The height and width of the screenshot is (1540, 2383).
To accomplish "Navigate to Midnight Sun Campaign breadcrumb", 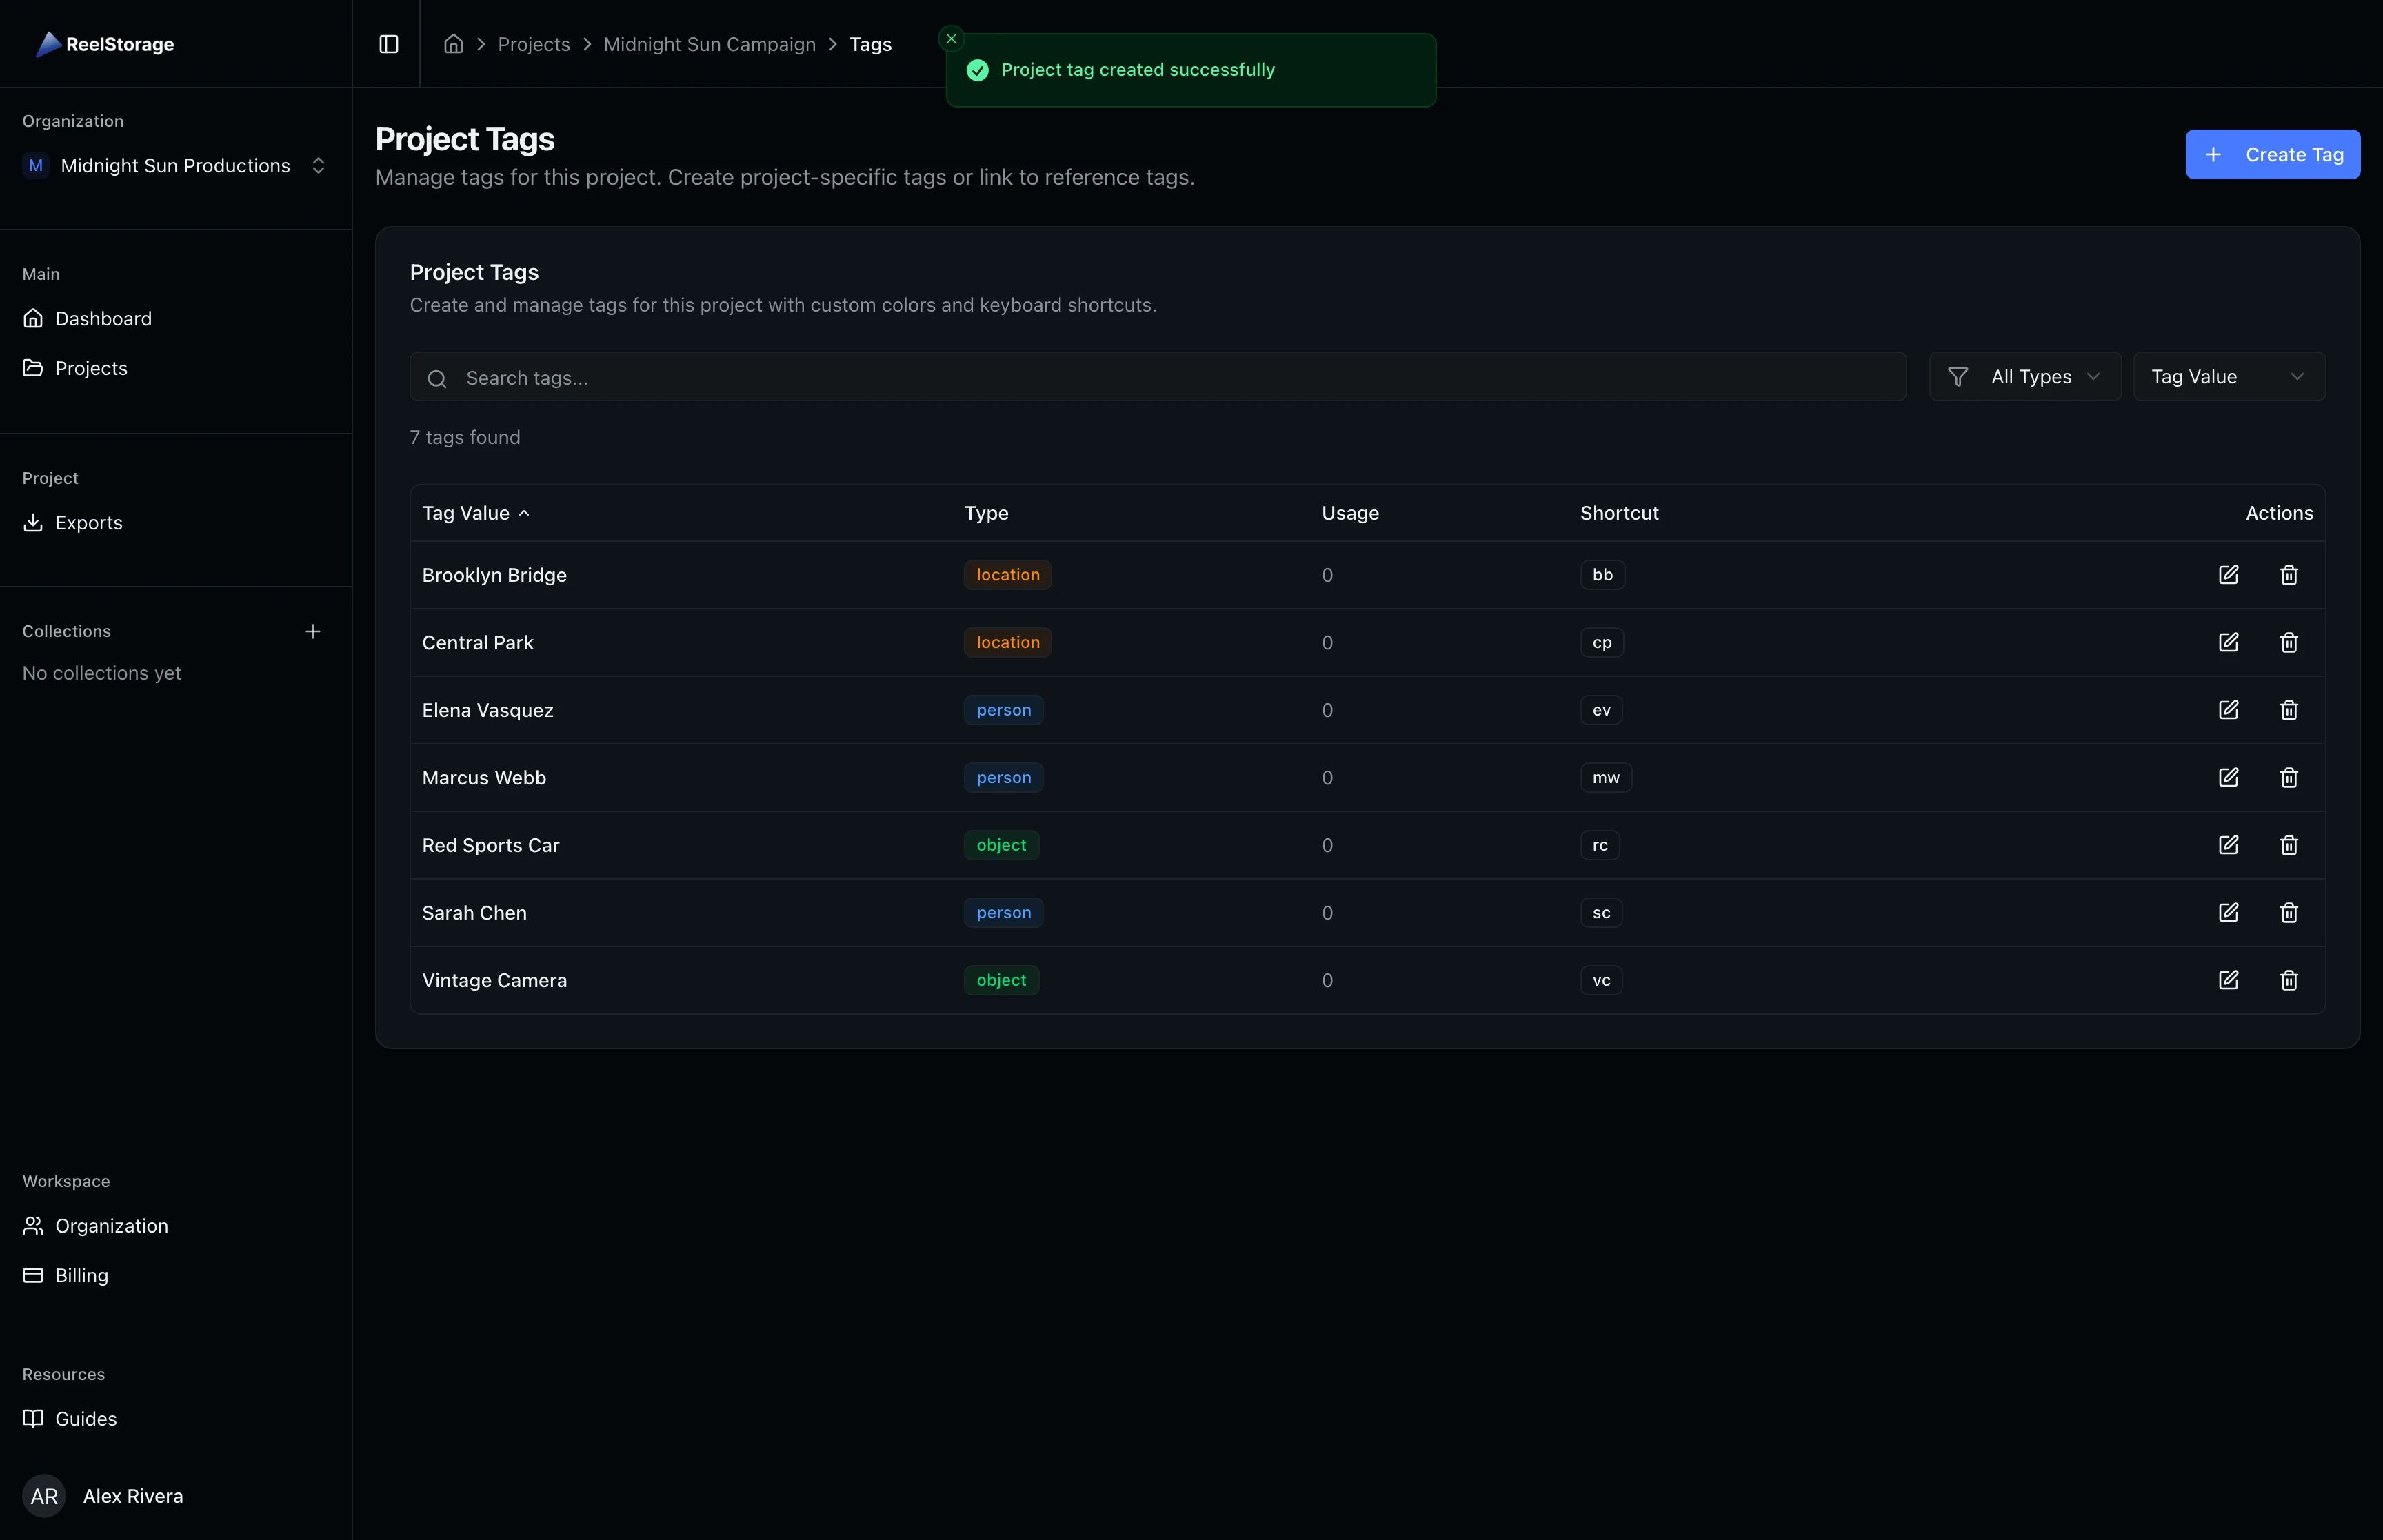I will click(709, 44).
